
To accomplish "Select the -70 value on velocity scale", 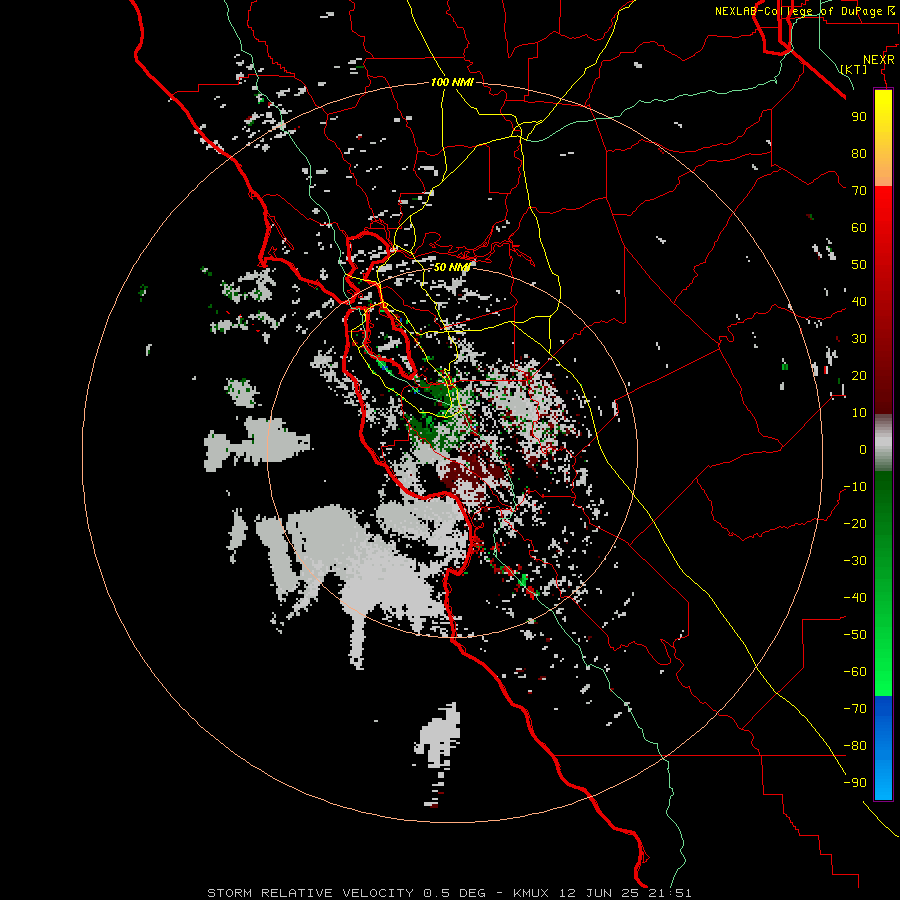I will click(x=855, y=709).
